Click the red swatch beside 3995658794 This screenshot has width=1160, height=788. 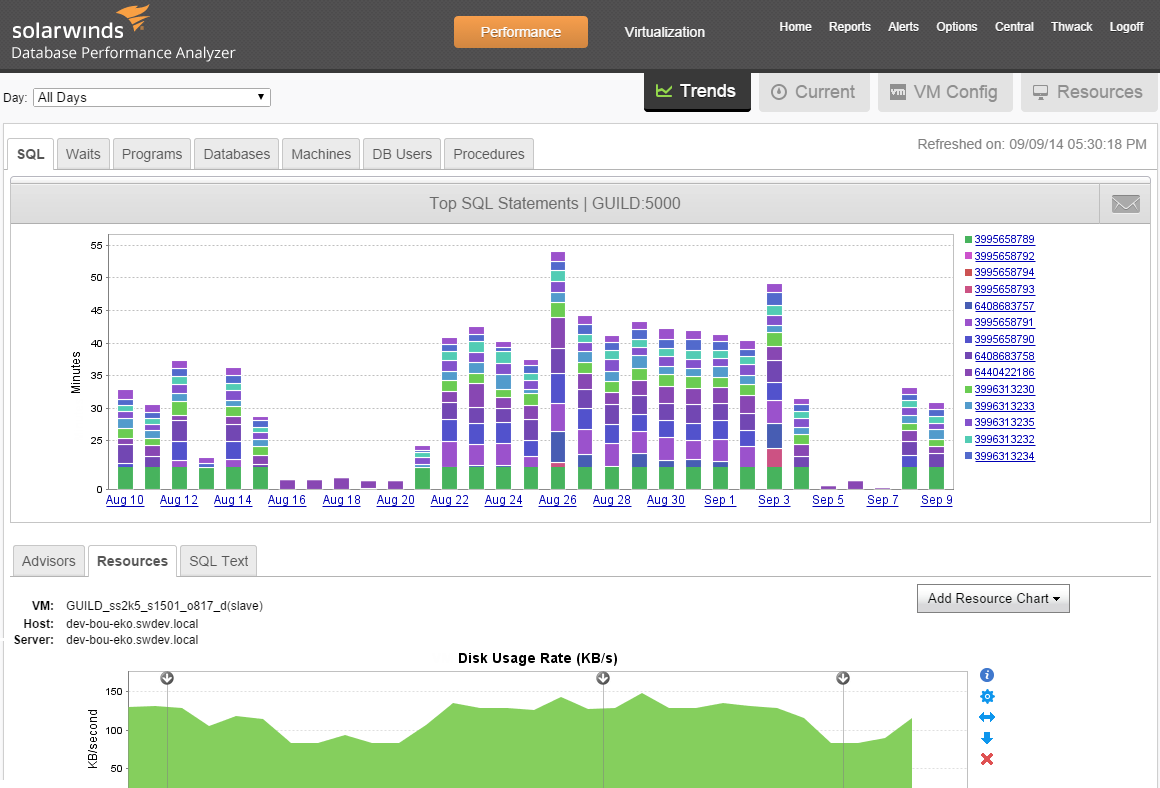tap(968, 273)
